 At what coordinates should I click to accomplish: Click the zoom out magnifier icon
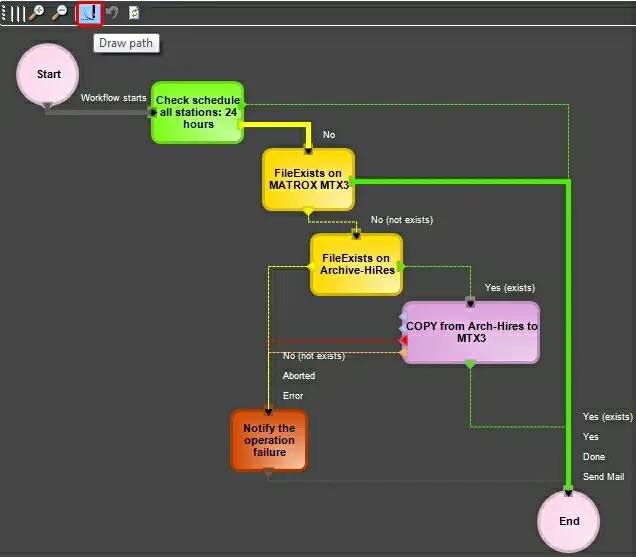tap(60, 13)
